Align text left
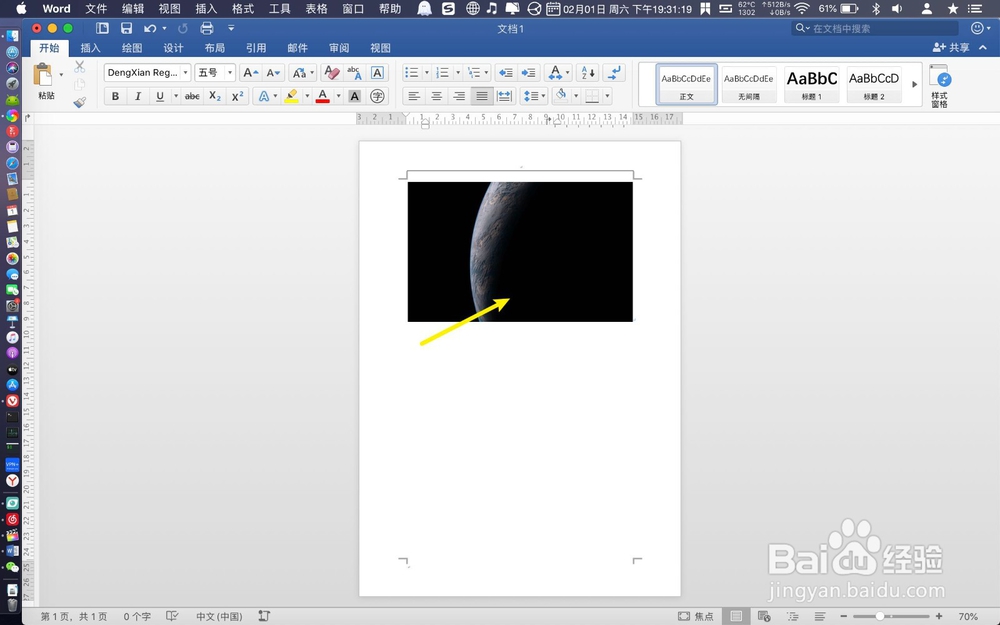The height and width of the screenshot is (625, 1000). pyautogui.click(x=414, y=96)
